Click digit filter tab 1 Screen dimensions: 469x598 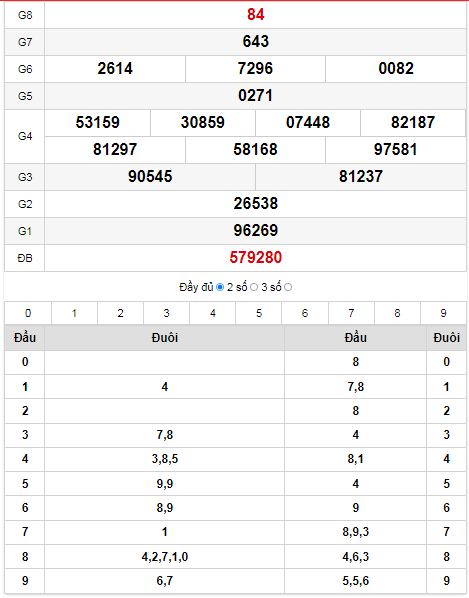[x=74, y=313]
